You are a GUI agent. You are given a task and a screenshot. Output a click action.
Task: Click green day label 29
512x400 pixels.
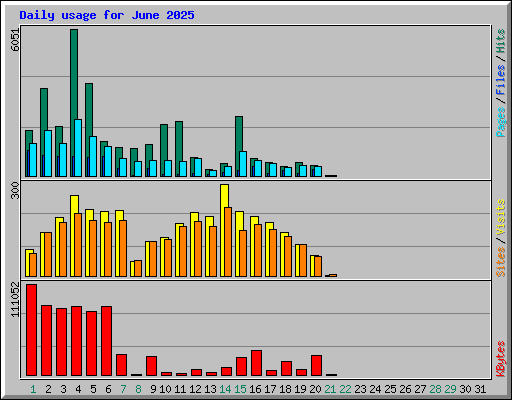point(450,389)
